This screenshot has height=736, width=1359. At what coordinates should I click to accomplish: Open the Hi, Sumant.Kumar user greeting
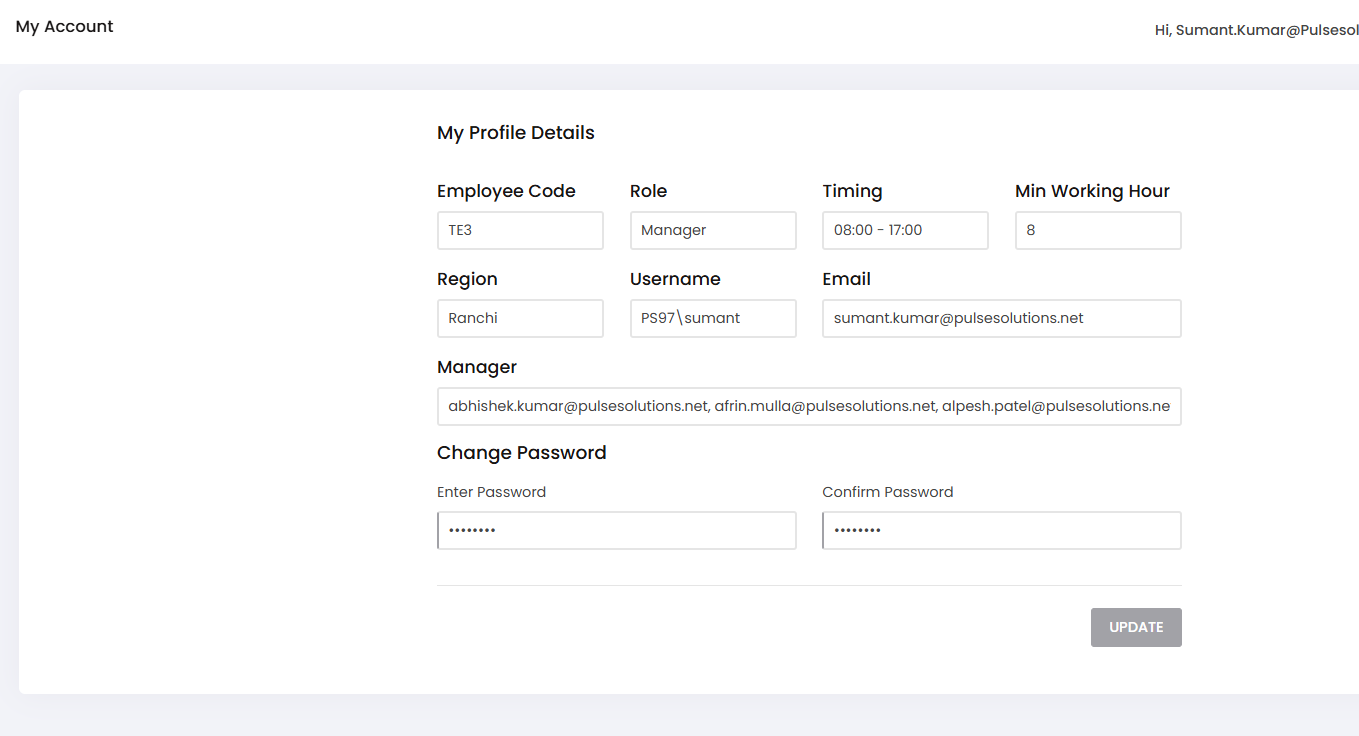click(x=1256, y=30)
